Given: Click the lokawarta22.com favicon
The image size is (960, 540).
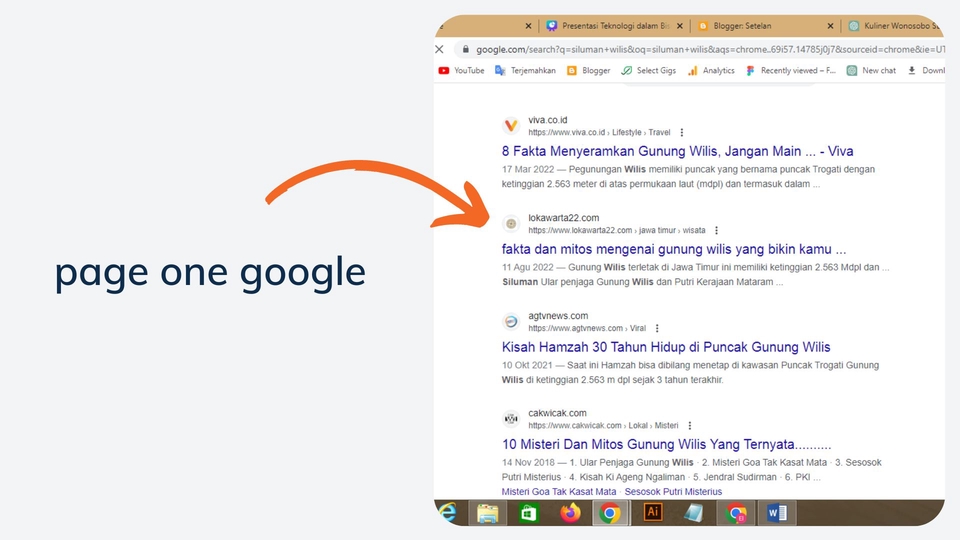Looking at the screenshot, I should [x=511, y=223].
